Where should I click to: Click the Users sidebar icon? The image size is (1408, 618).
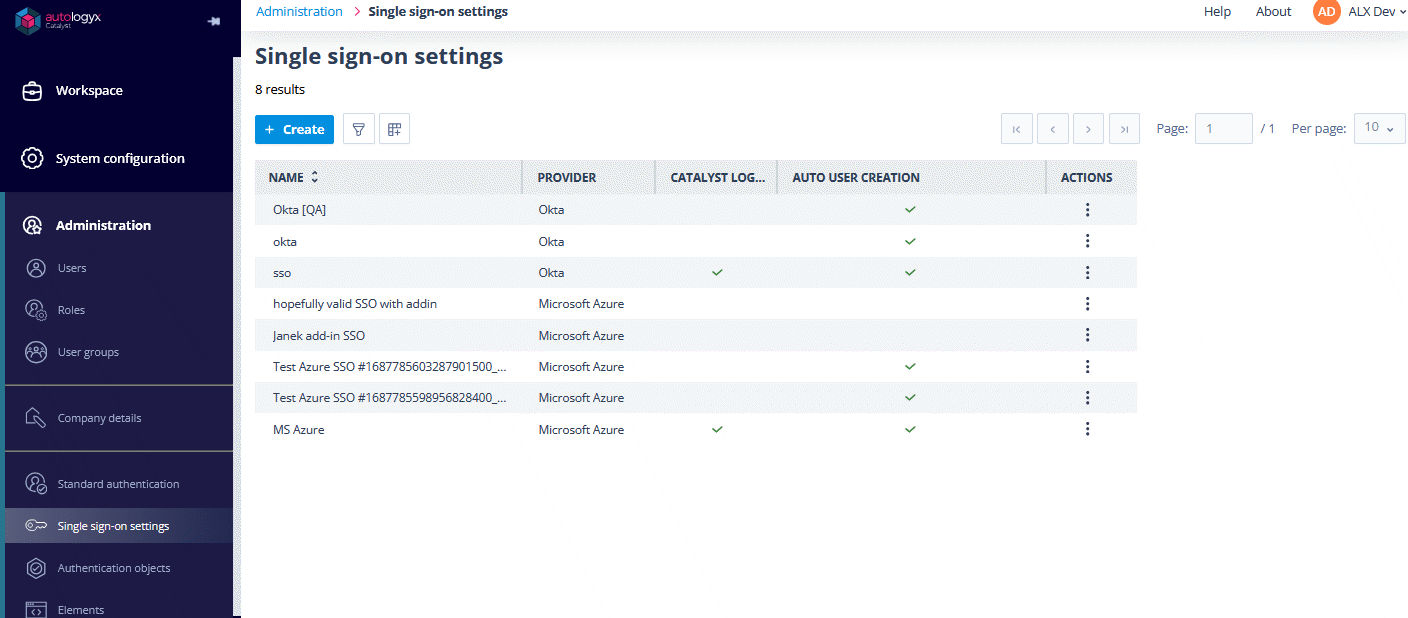point(36,268)
